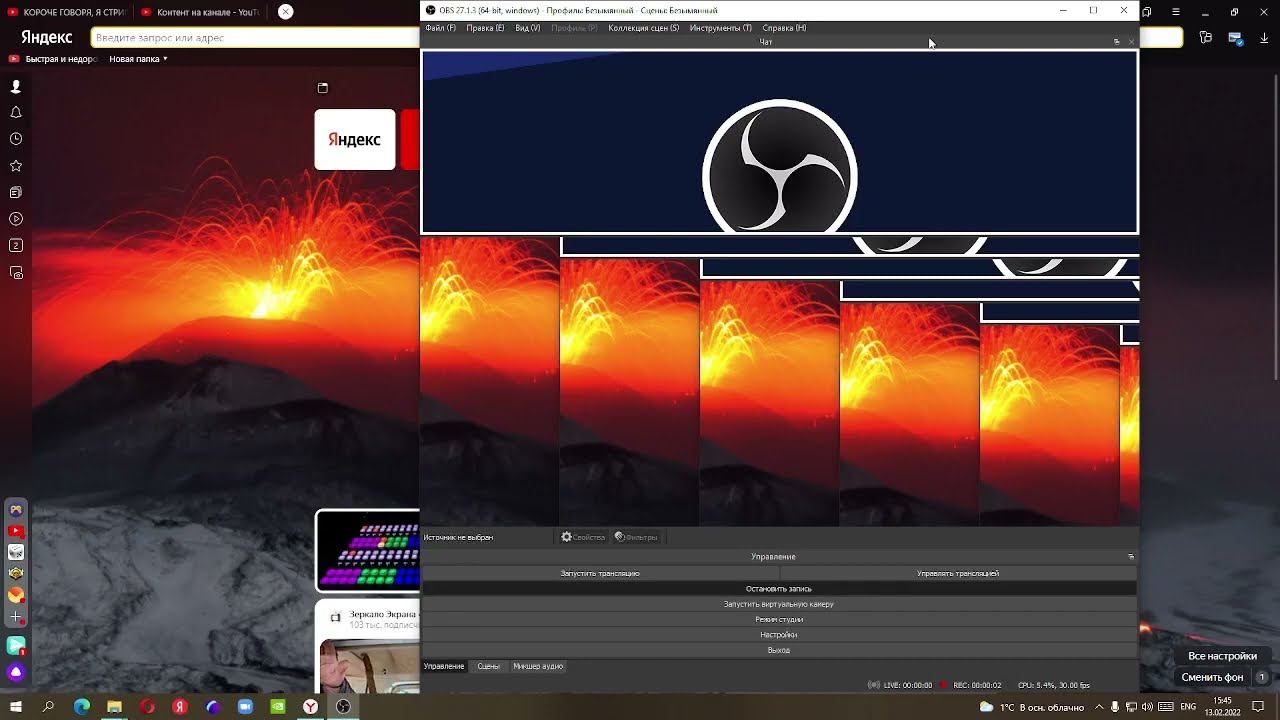Switch to OBS Studio taskbar icon
The image size is (1280, 720).
point(343,707)
